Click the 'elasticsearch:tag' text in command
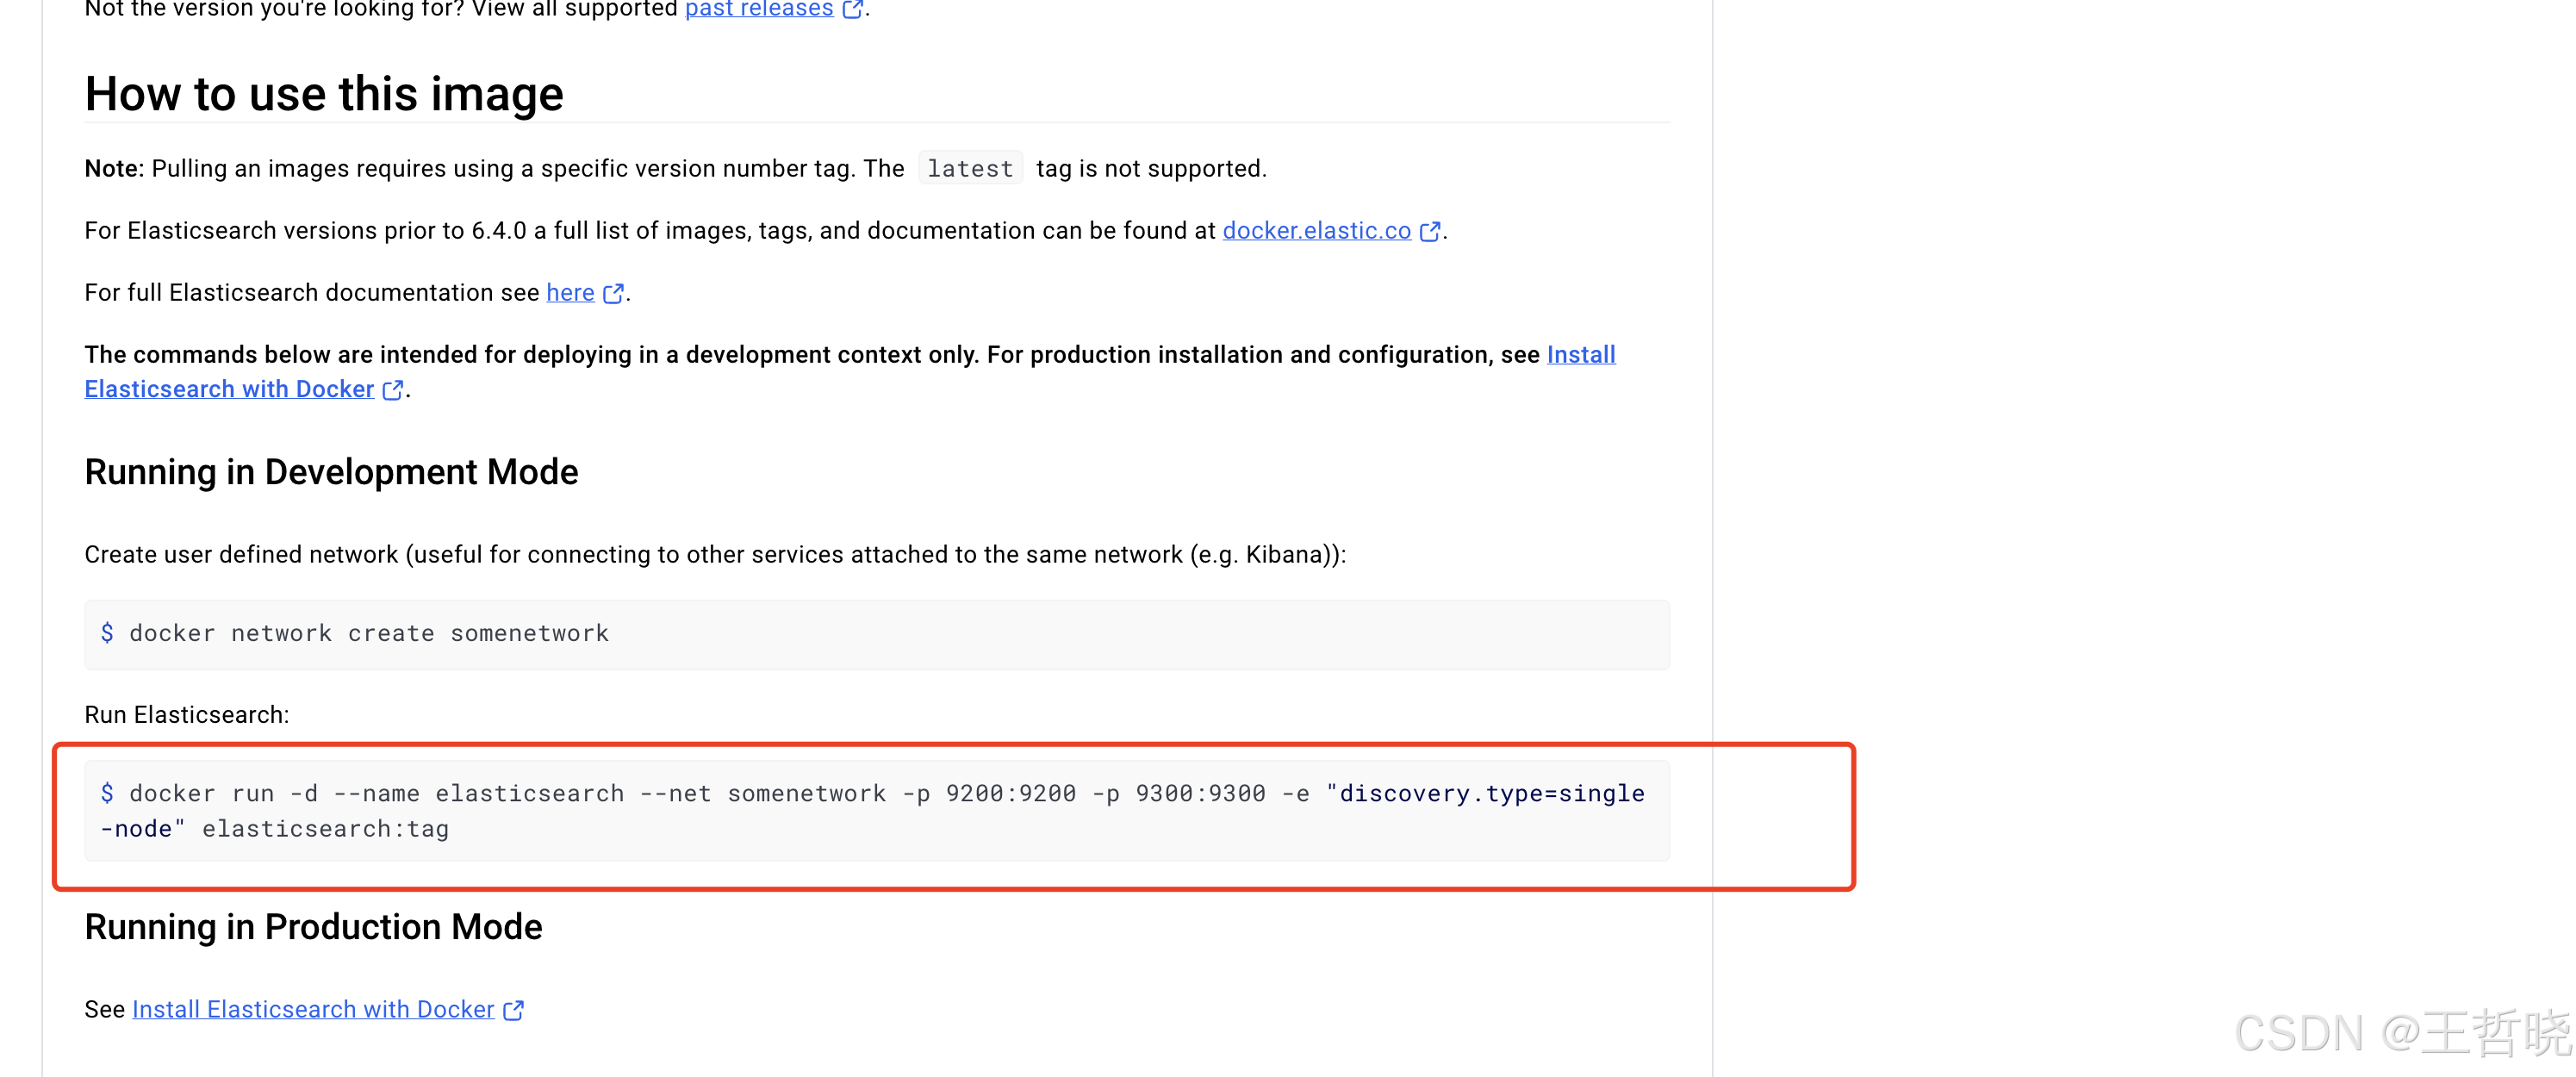This screenshot has height=1077, width=2576. coord(325,829)
